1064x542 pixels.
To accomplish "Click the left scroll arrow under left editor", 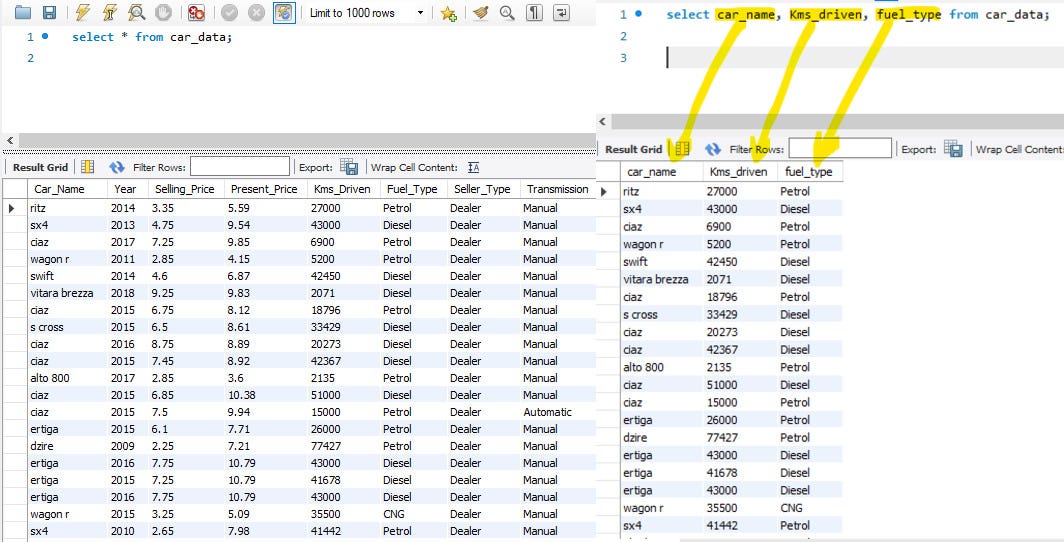I will click(x=10, y=140).
